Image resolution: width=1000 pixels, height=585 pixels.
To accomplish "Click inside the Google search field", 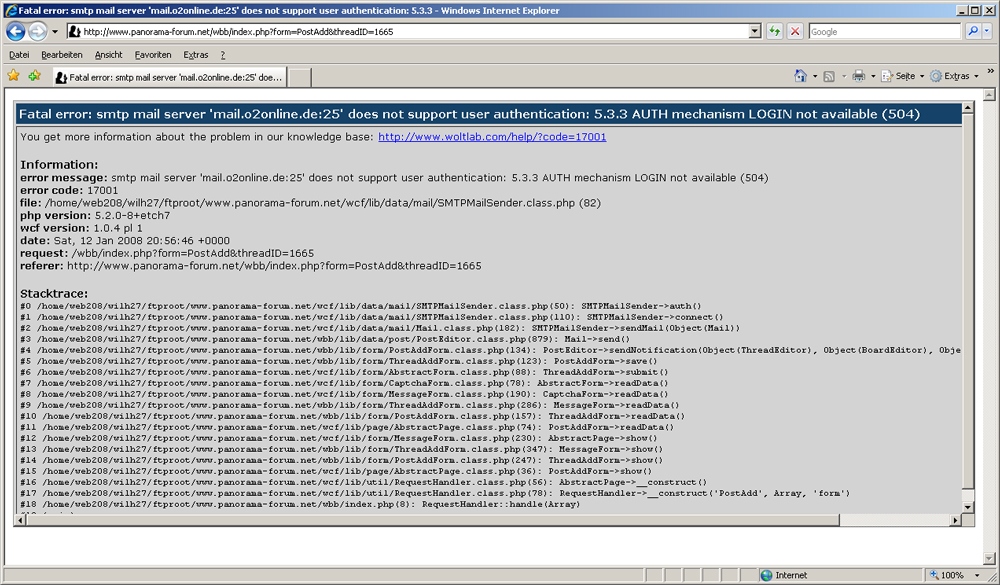I will (x=885, y=32).
